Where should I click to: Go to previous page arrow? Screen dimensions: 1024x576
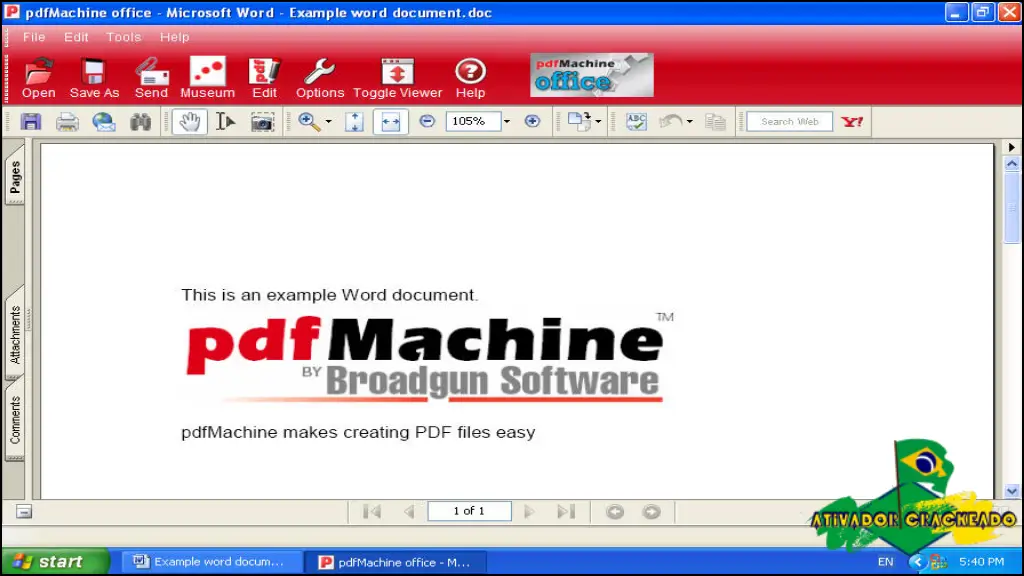point(409,511)
